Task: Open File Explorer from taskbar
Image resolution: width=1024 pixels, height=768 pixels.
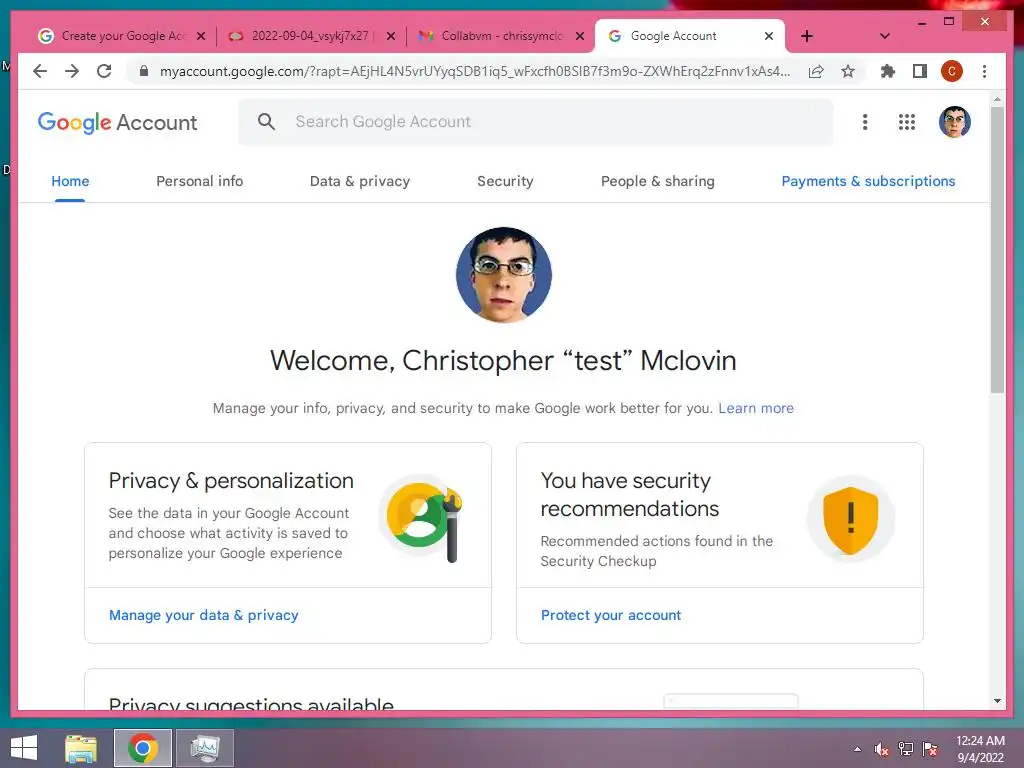Action: pyautogui.click(x=81, y=748)
